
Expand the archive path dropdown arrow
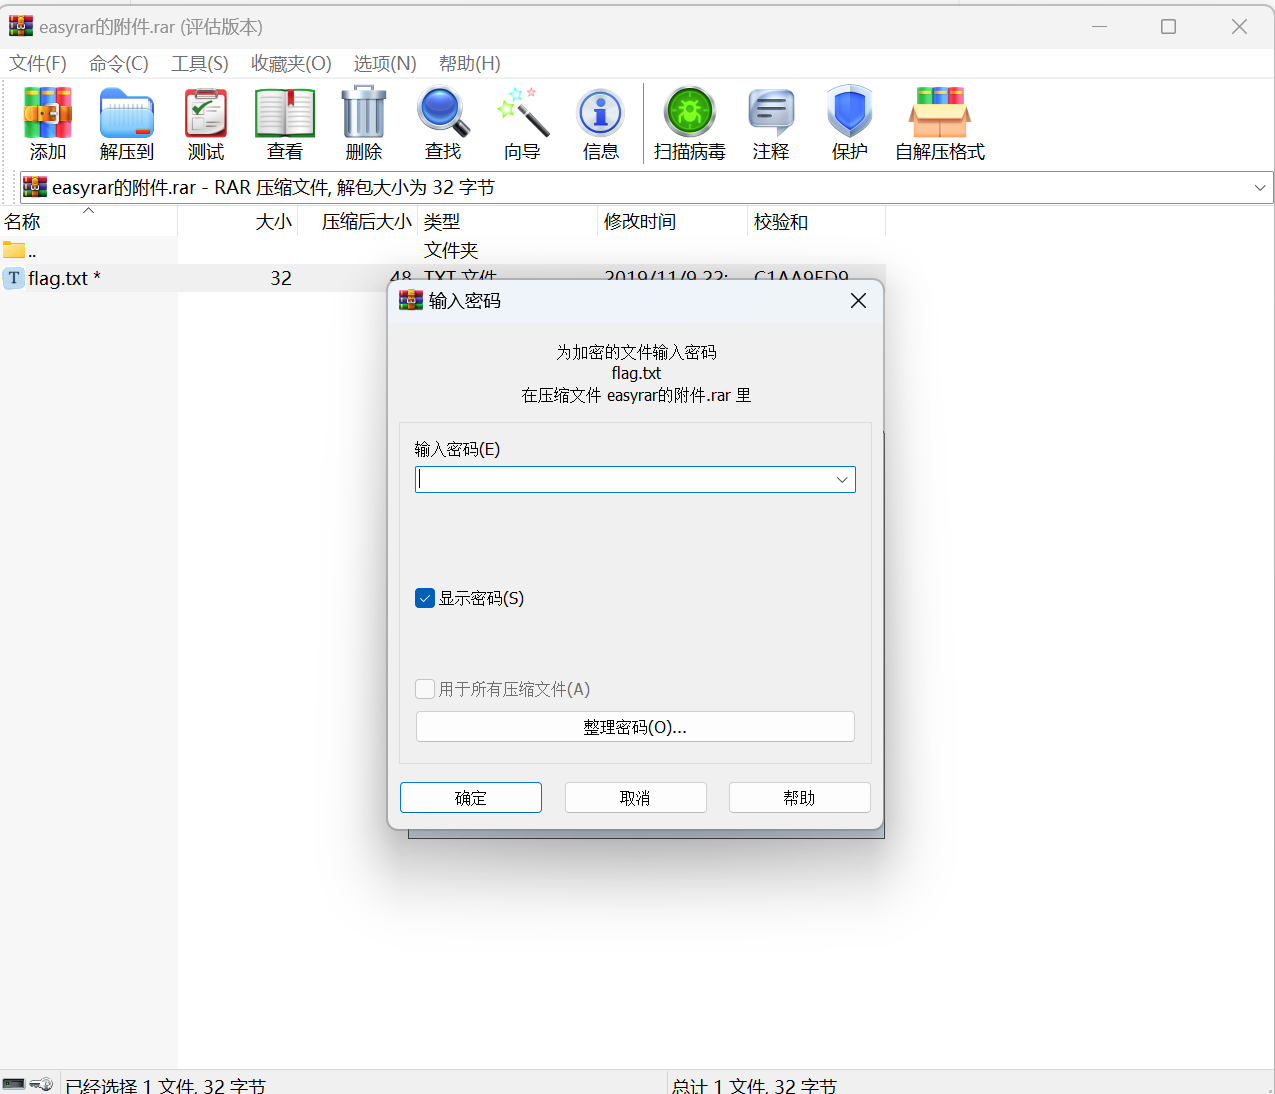pos(1260,188)
